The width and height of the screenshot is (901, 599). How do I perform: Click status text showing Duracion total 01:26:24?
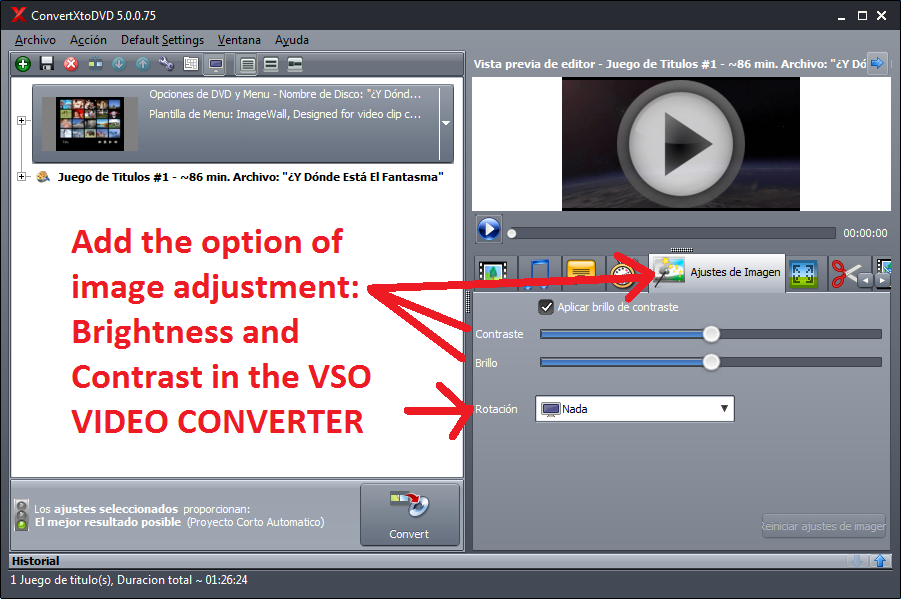pos(129,579)
